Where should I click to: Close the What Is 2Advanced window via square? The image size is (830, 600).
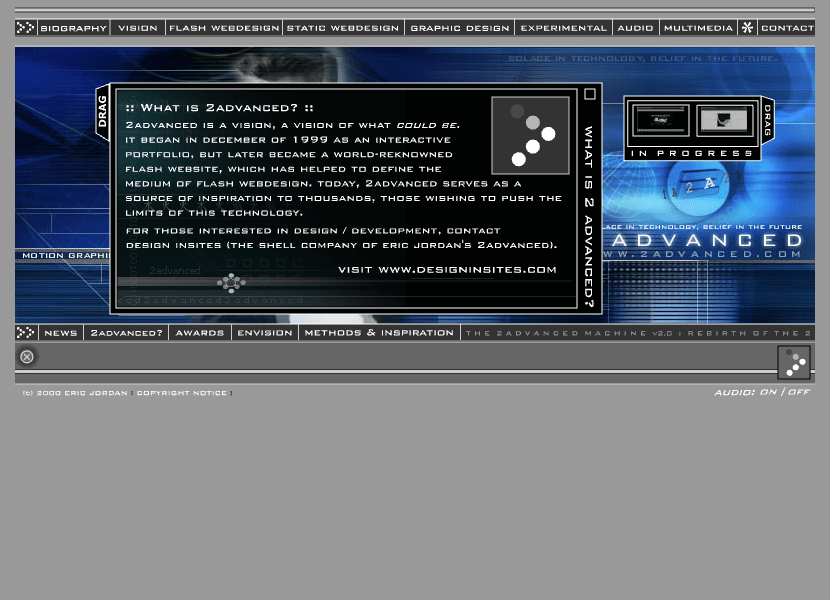(x=590, y=94)
